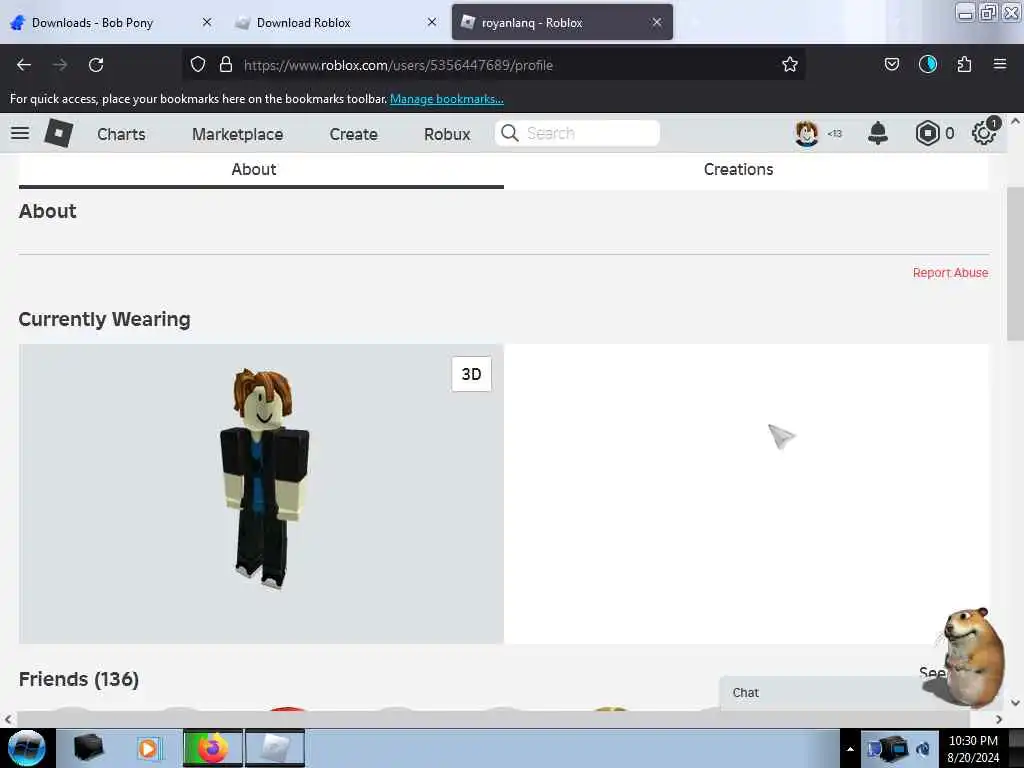Click the Manage bookmarks link
This screenshot has height=768, width=1024.
coord(447,99)
